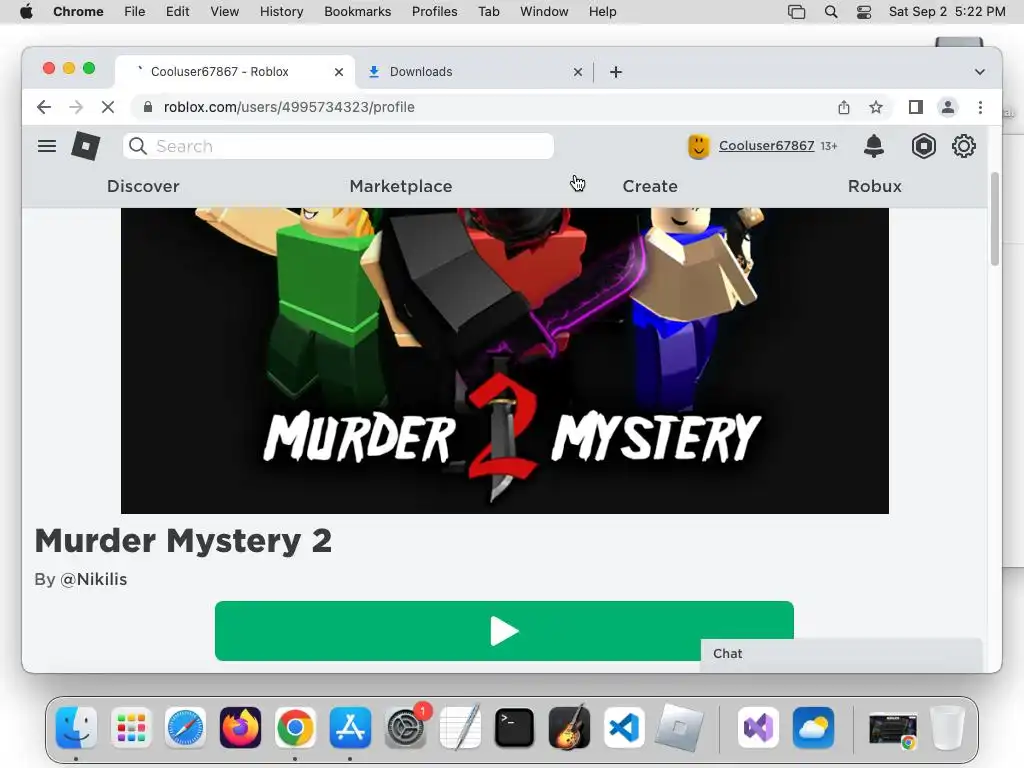
Task: Open Control Center in the menu bar
Action: pyautogui.click(x=864, y=12)
